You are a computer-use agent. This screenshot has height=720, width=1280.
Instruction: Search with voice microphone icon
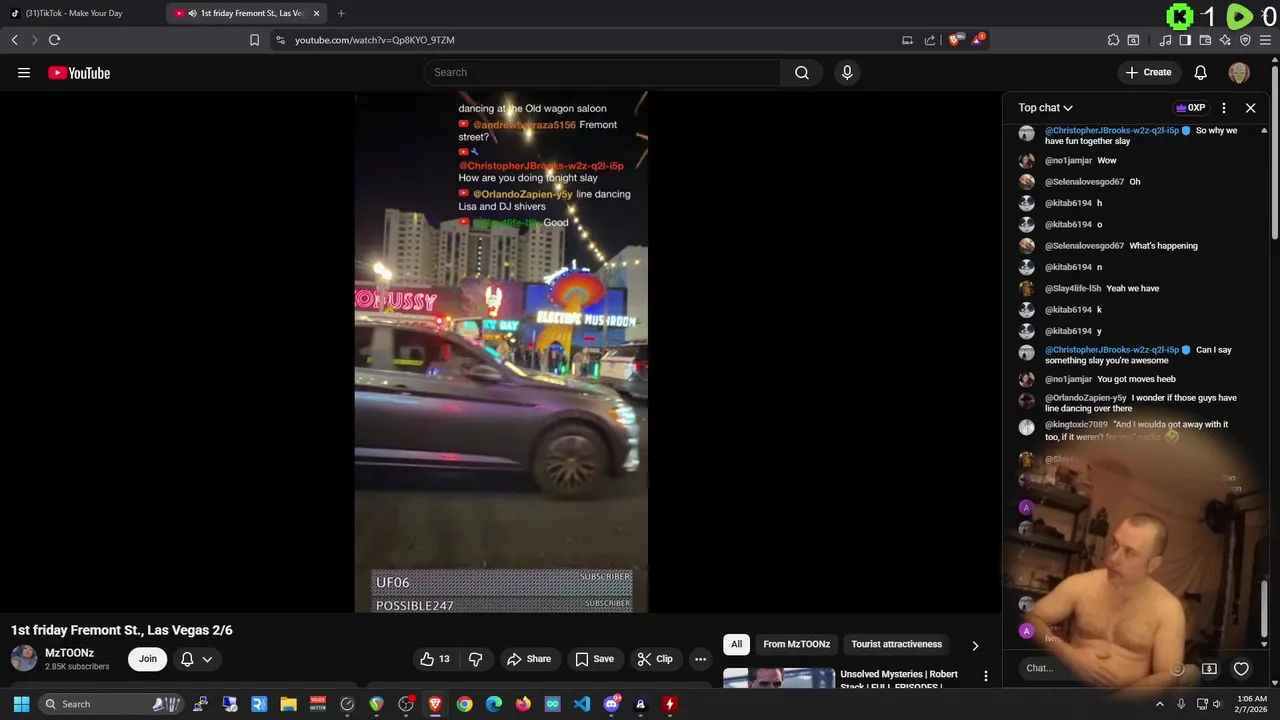tap(847, 72)
